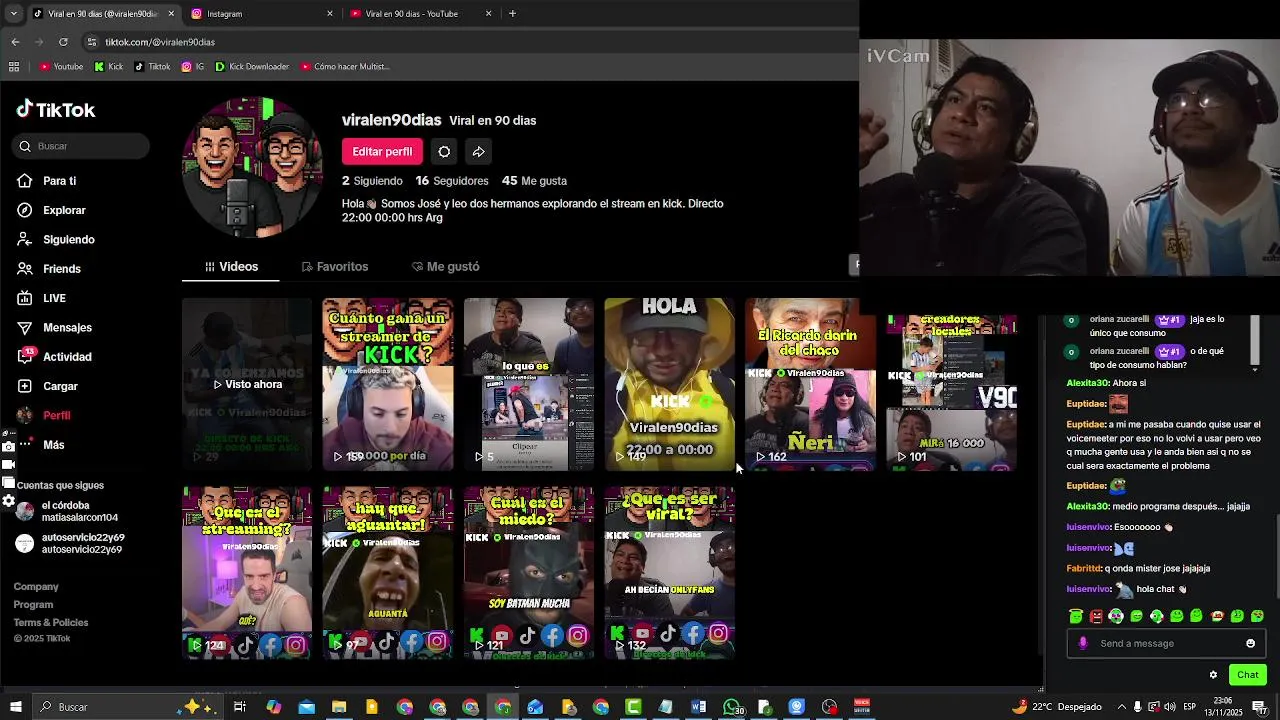This screenshot has height=720, width=1280.
Task: Click the green Chat send button
Action: [x=1248, y=675]
